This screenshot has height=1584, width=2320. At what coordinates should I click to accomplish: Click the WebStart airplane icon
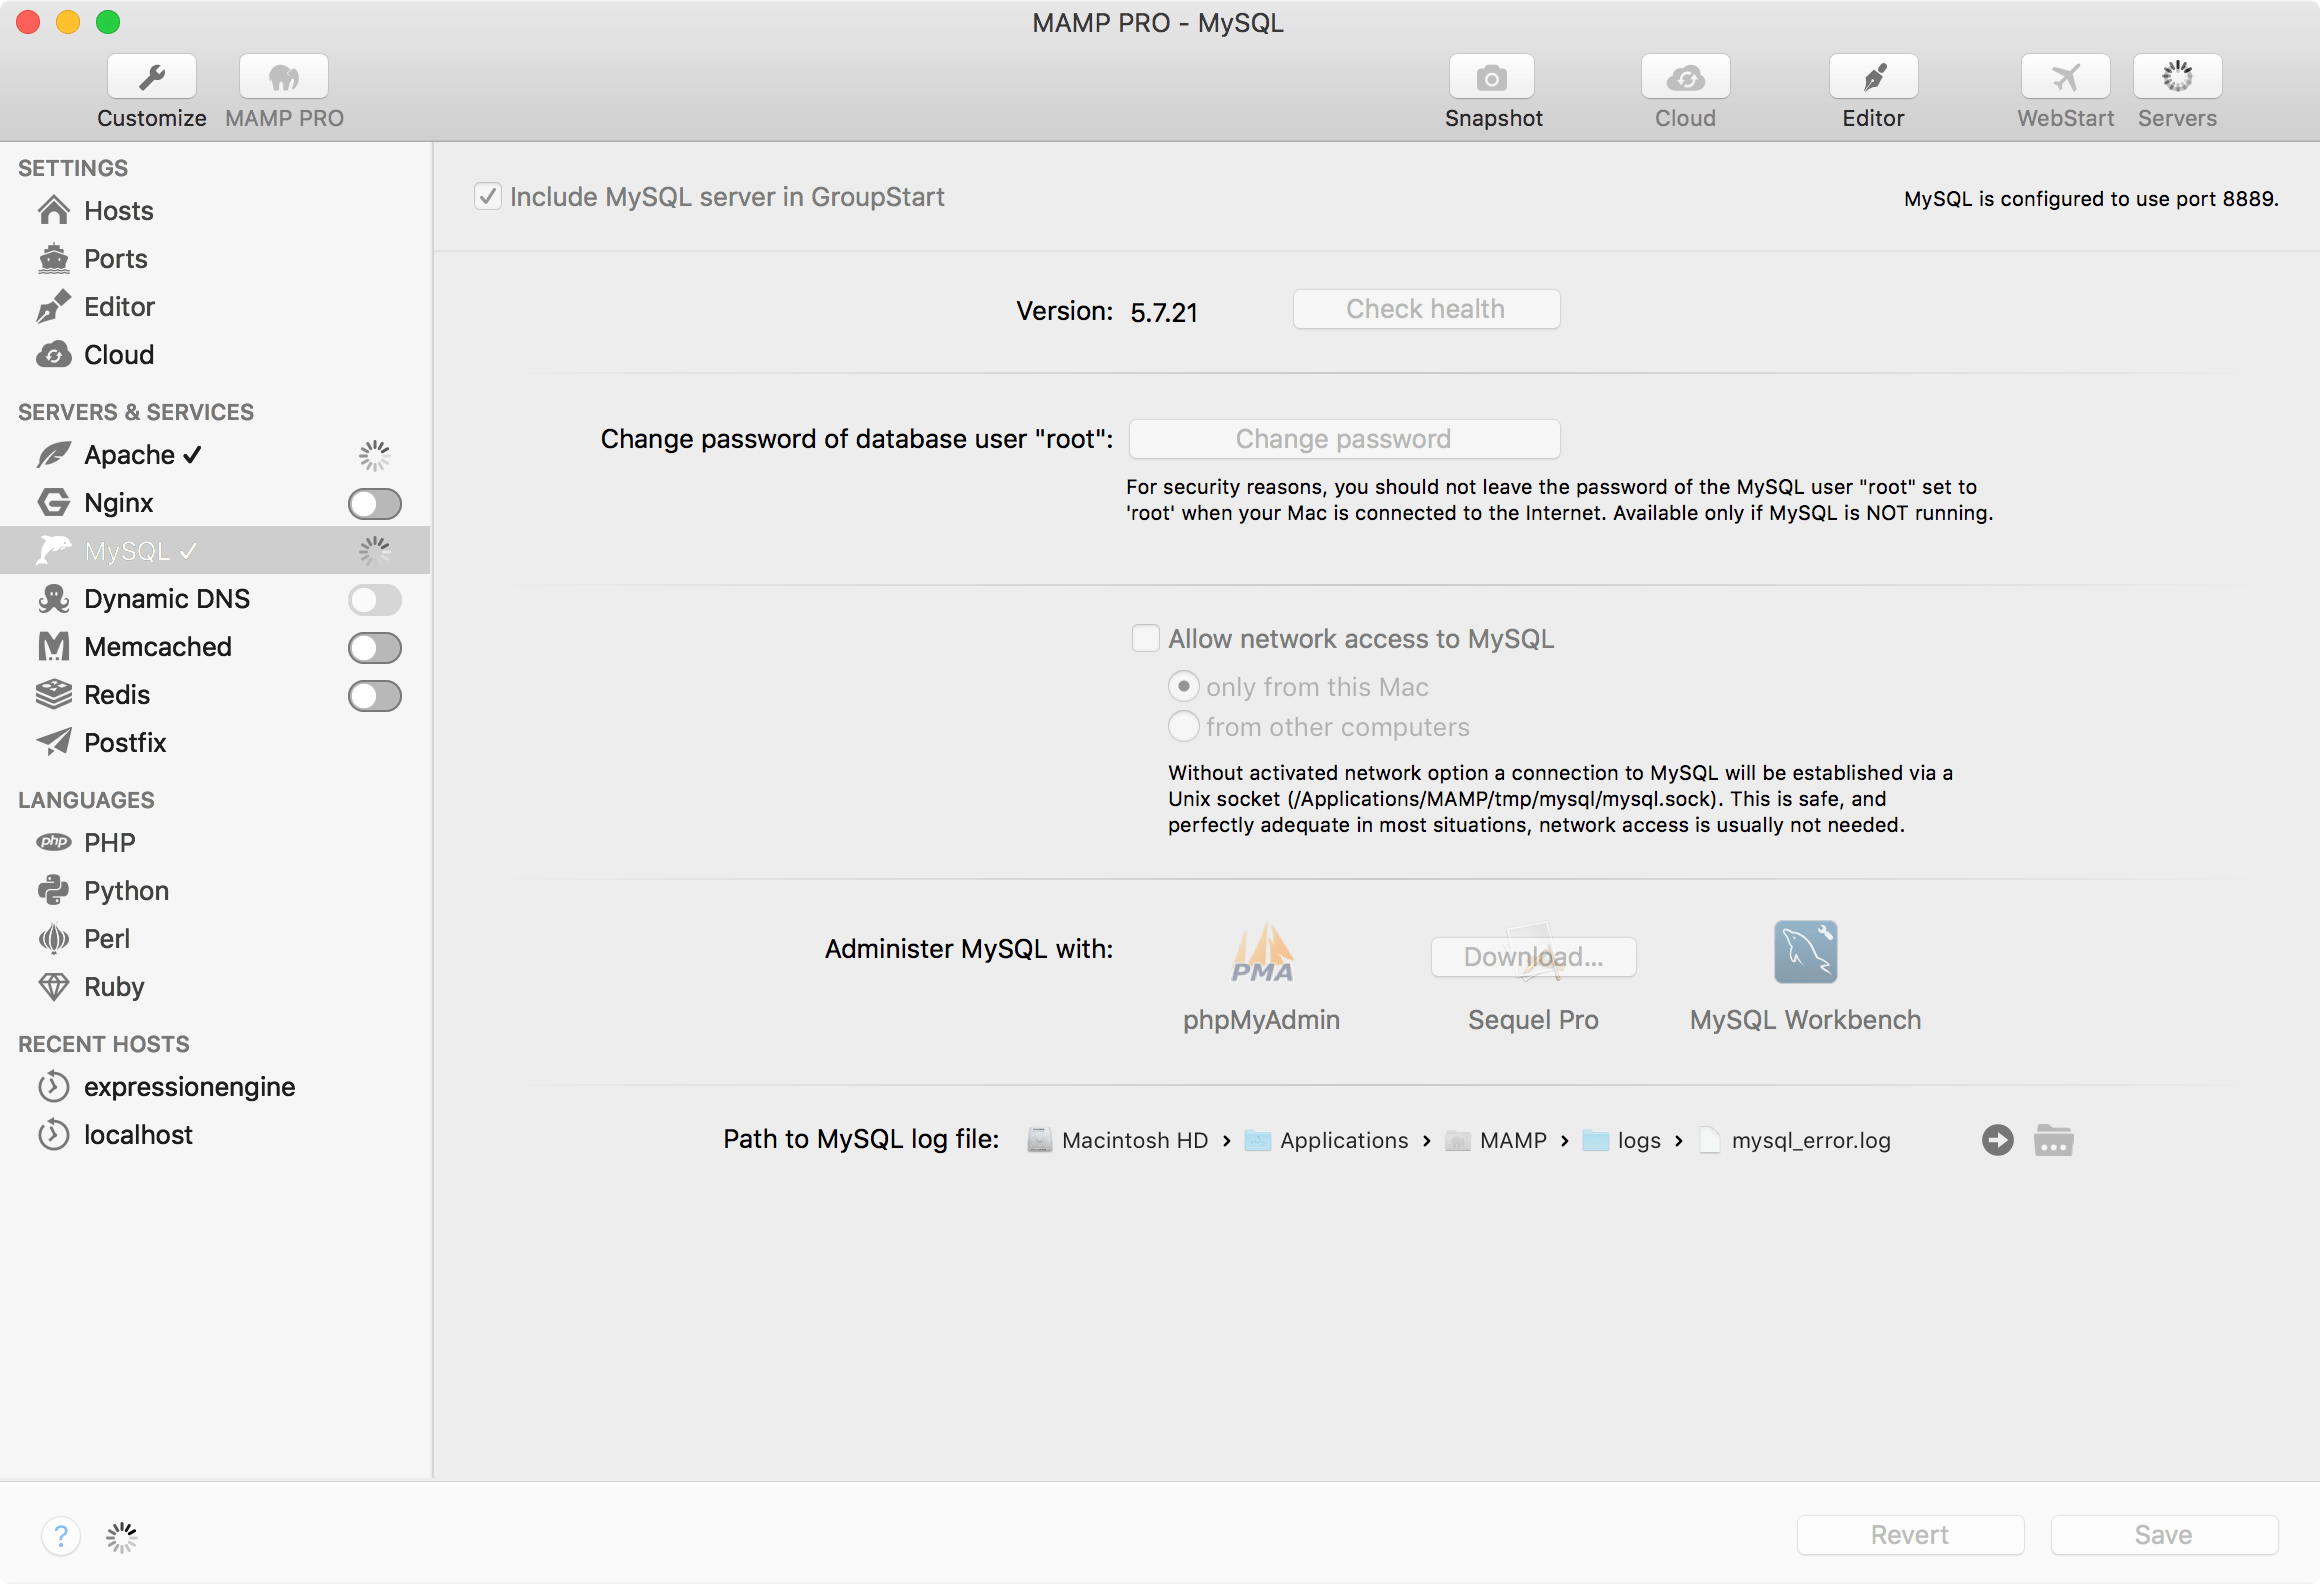click(x=2065, y=77)
